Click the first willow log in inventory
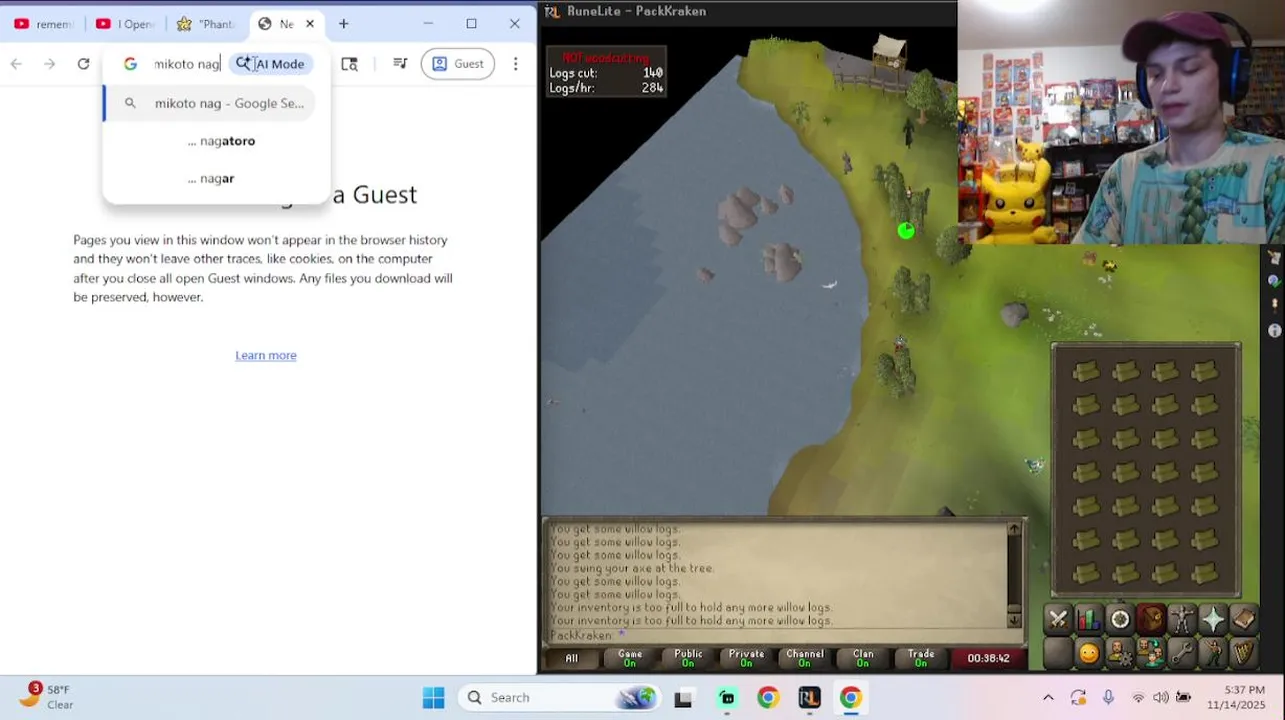This screenshot has width=1285, height=720. tap(1086, 372)
